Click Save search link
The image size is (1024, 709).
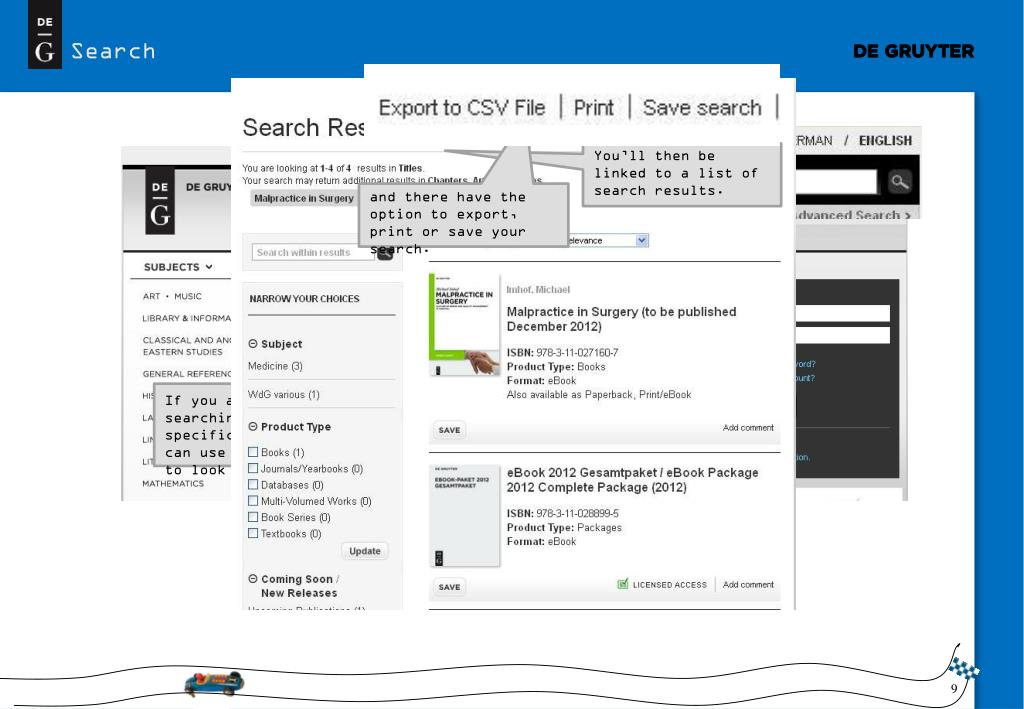(x=702, y=108)
